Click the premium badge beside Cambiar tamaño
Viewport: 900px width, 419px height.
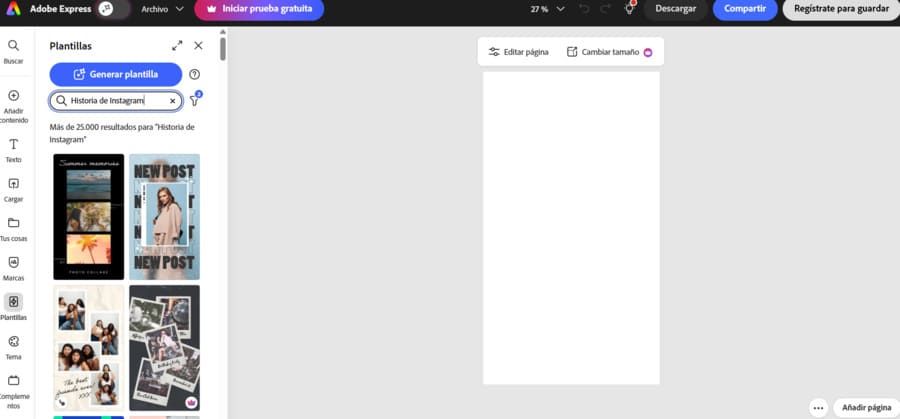point(648,52)
